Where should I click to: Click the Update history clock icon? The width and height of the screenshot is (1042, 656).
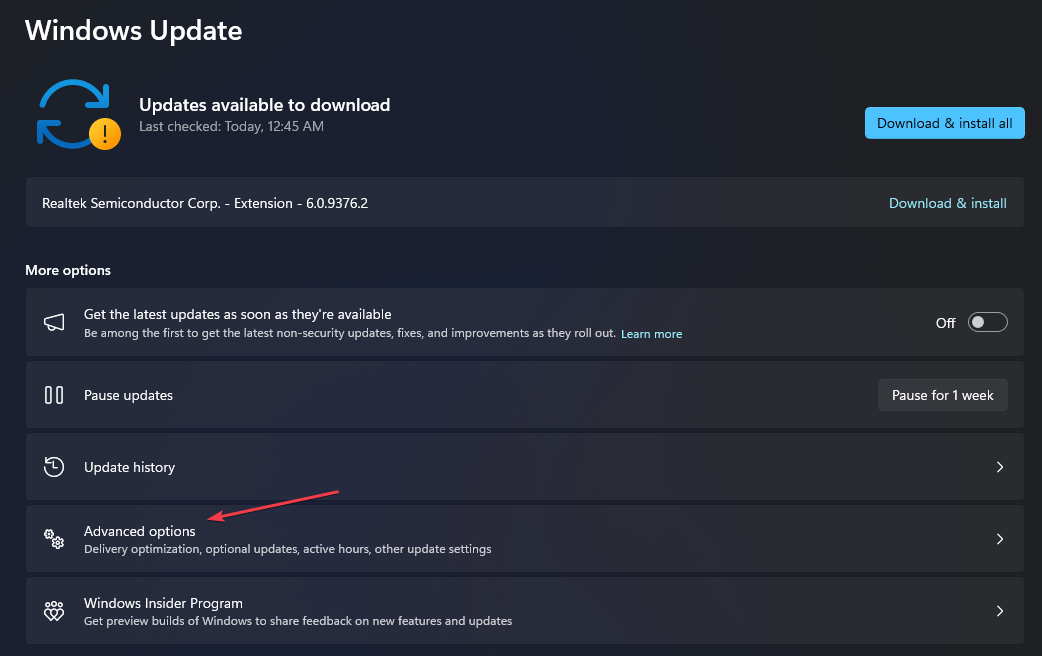(x=54, y=467)
